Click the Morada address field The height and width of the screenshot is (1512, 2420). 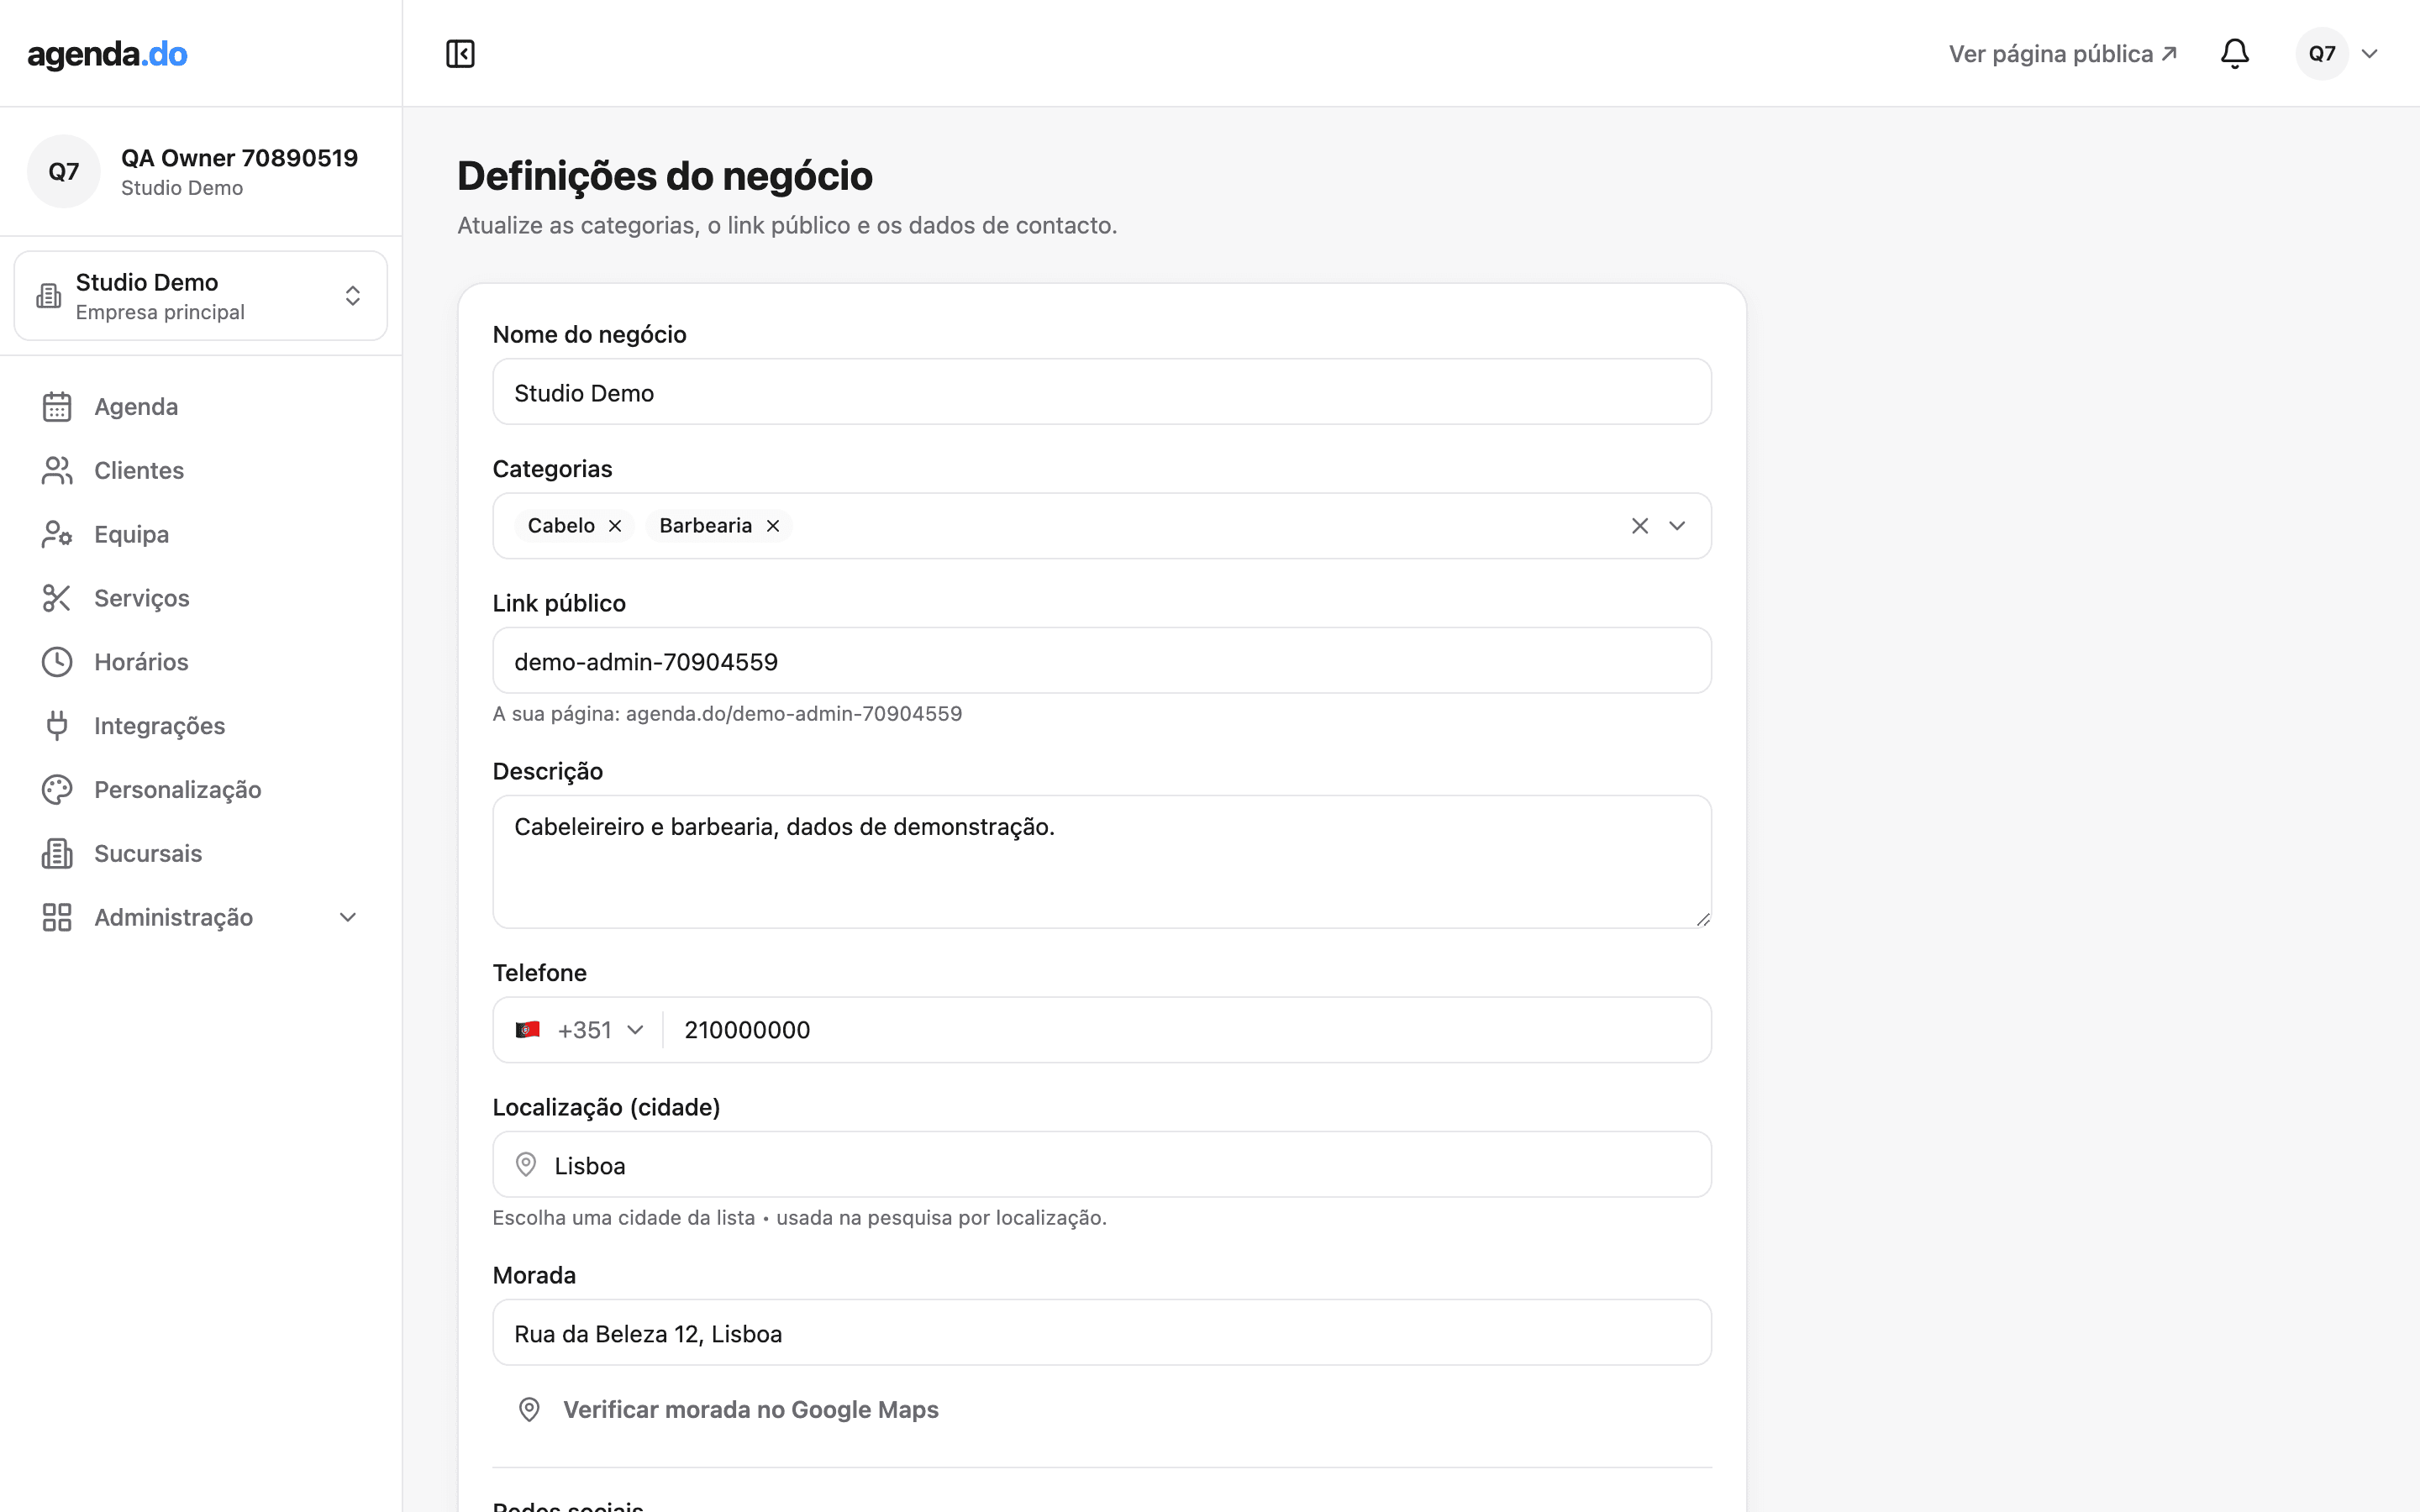coord(1102,1333)
